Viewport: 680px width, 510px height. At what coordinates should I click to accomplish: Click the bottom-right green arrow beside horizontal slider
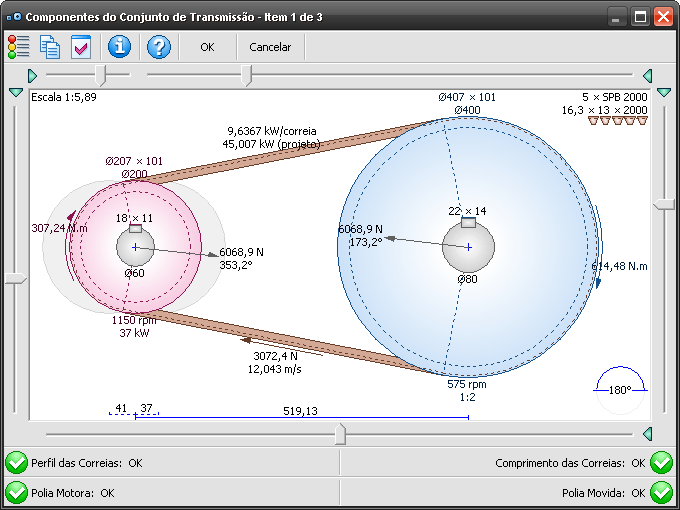coord(647,434)
